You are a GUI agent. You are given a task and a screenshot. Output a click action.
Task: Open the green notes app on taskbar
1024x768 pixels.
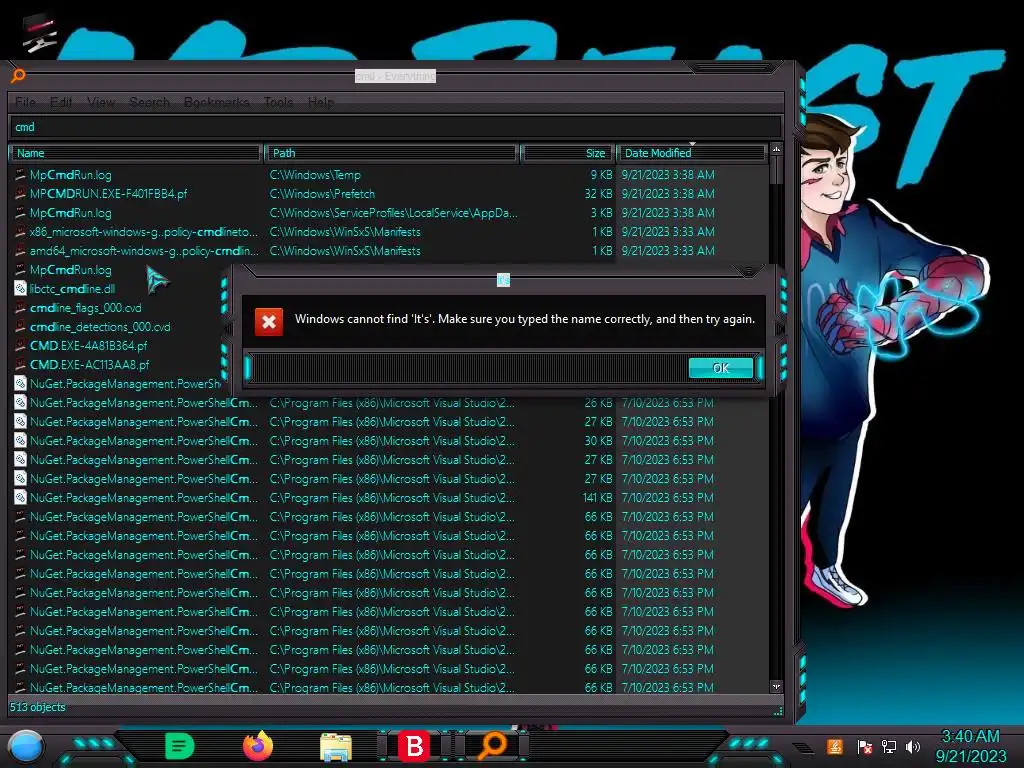point(180,746)
